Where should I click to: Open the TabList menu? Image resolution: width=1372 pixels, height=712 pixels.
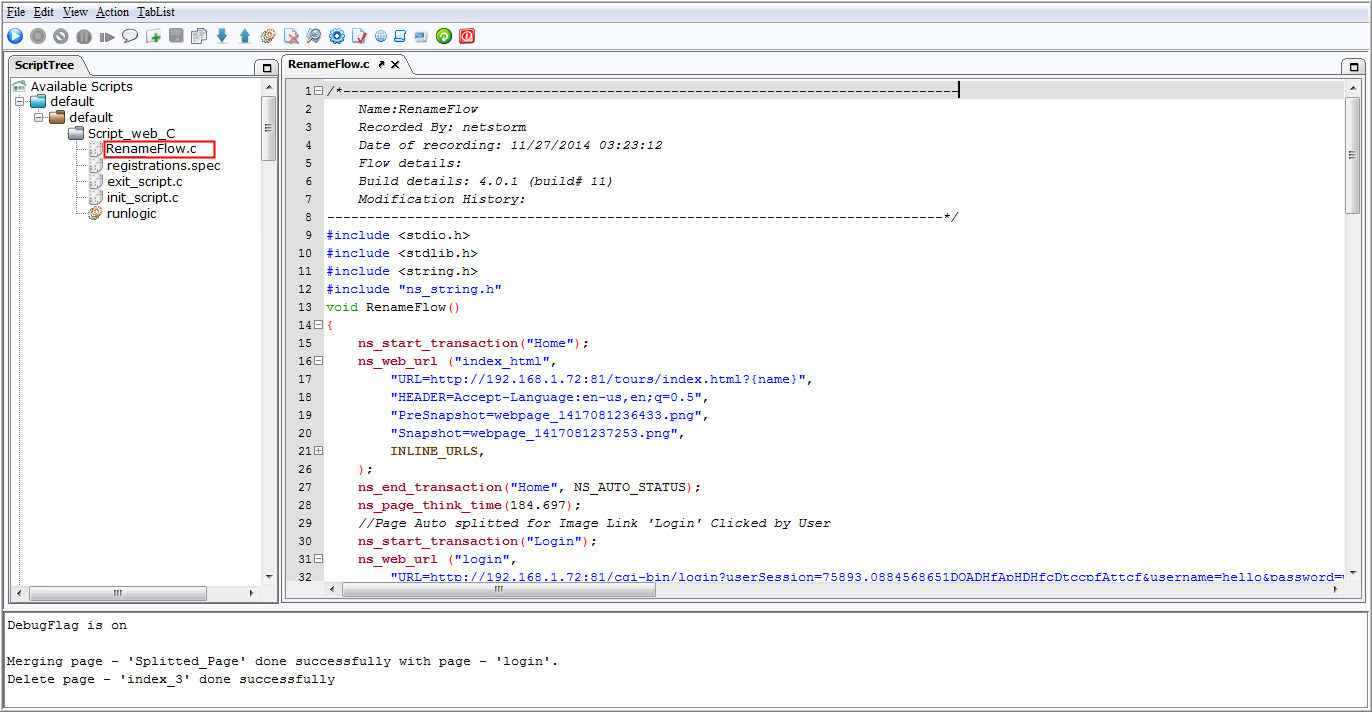click(156, 12)
